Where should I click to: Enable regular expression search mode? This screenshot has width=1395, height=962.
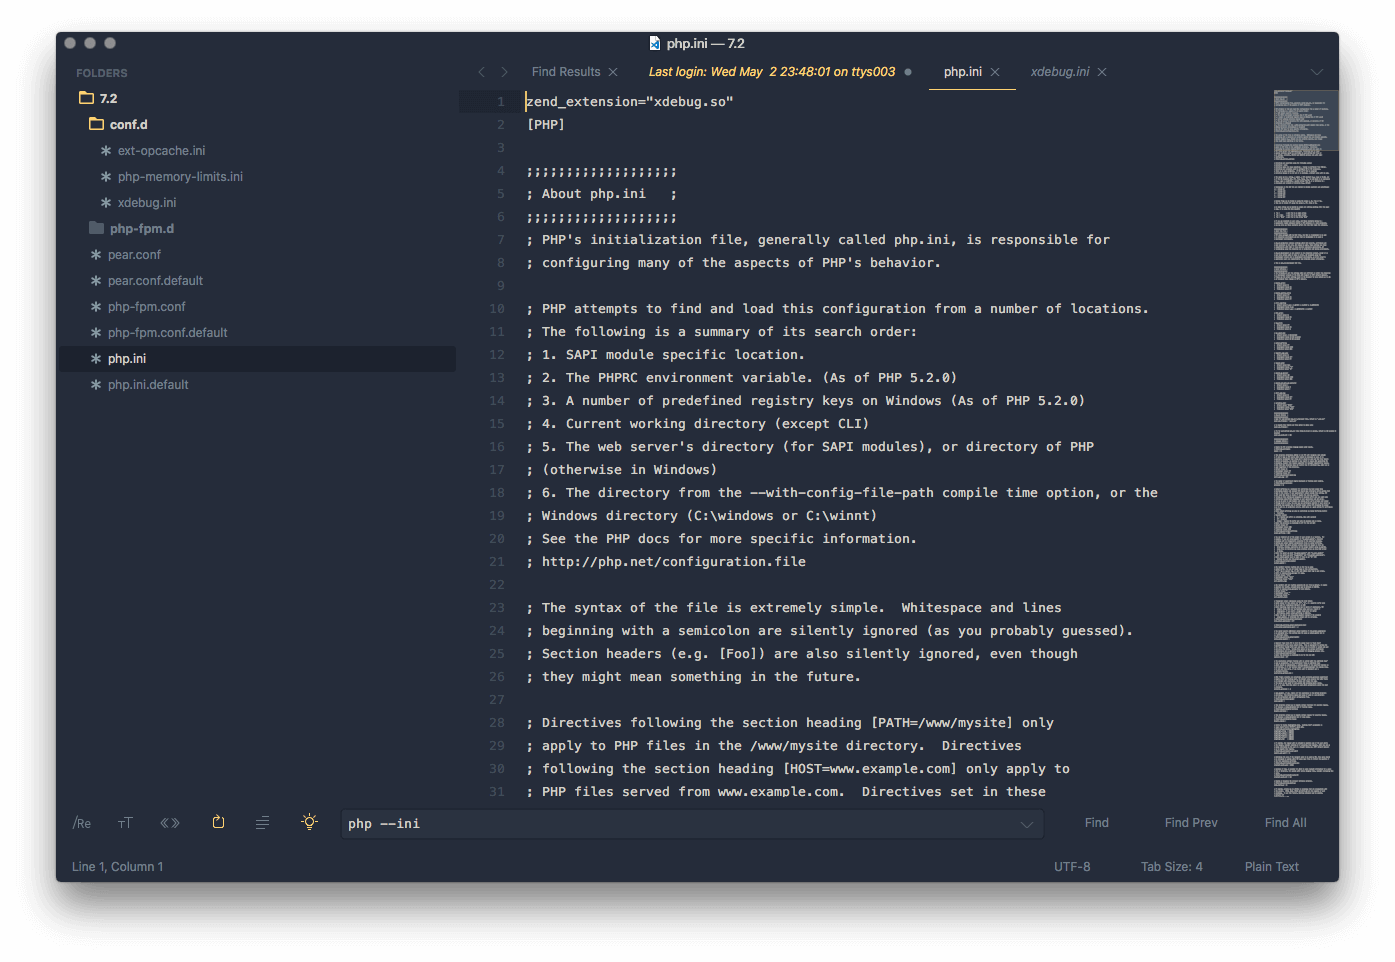81,822
